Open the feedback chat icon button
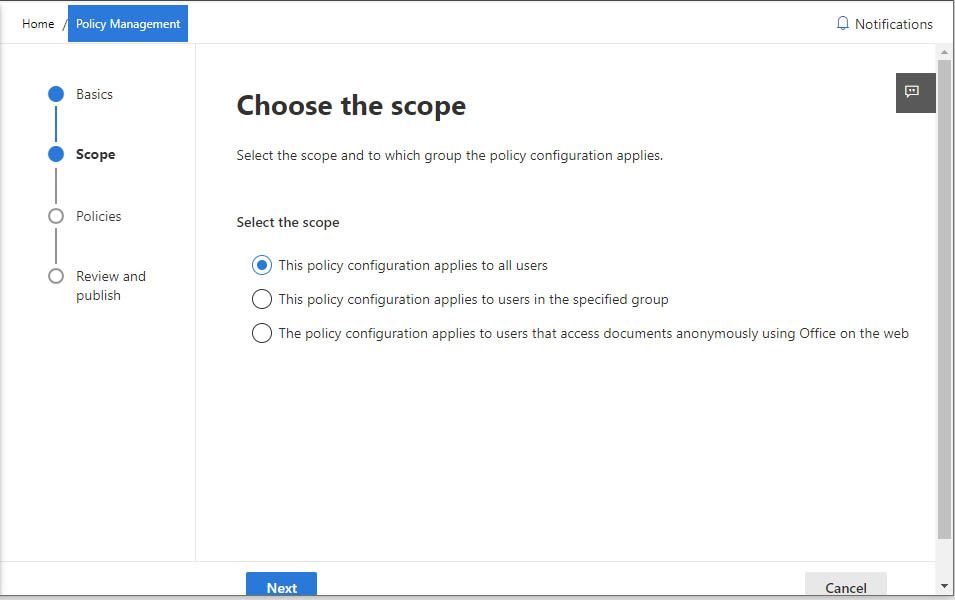This screenshot has width=955, height=600. pos(915,93)
